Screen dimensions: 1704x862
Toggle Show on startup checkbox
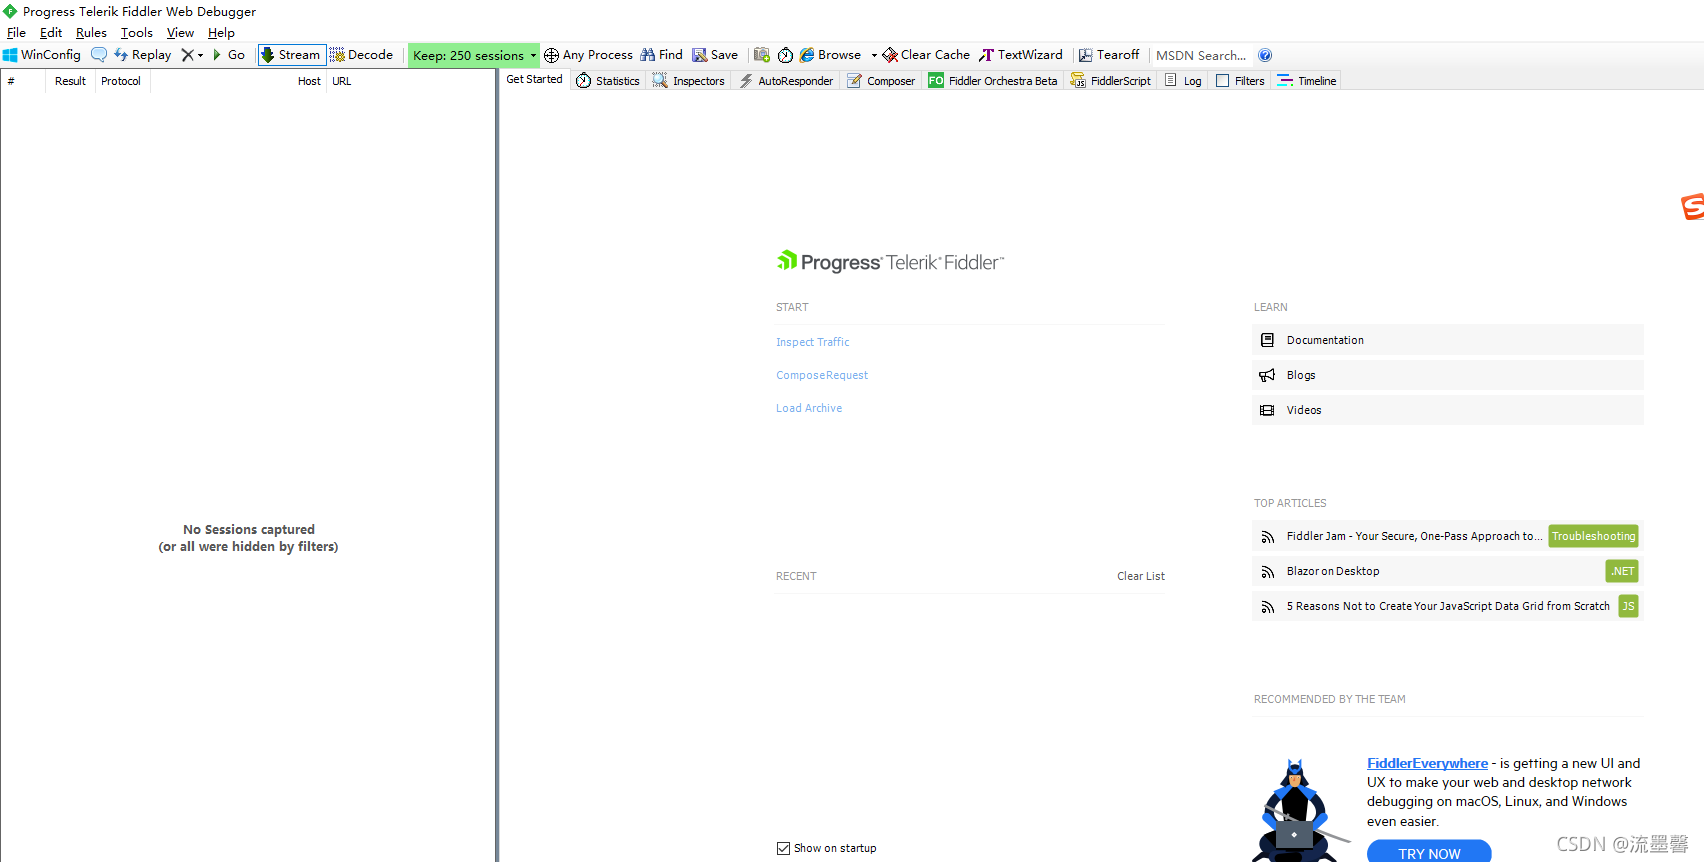783,848
